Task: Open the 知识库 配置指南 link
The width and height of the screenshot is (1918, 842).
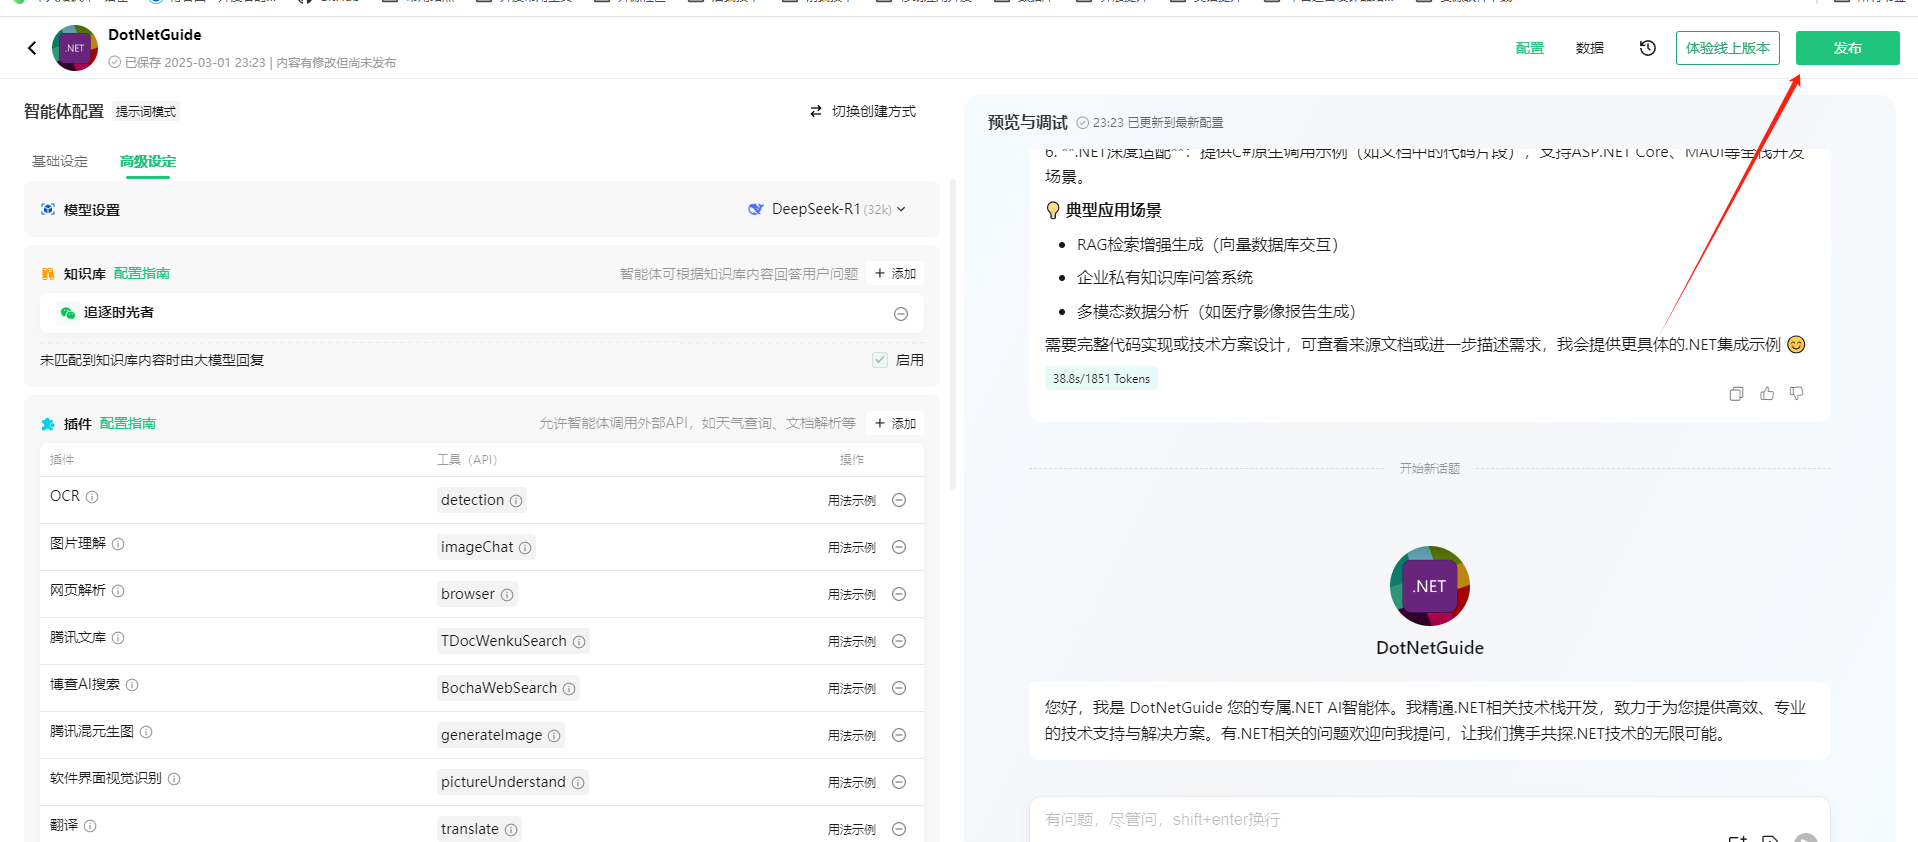Action: 142,273
